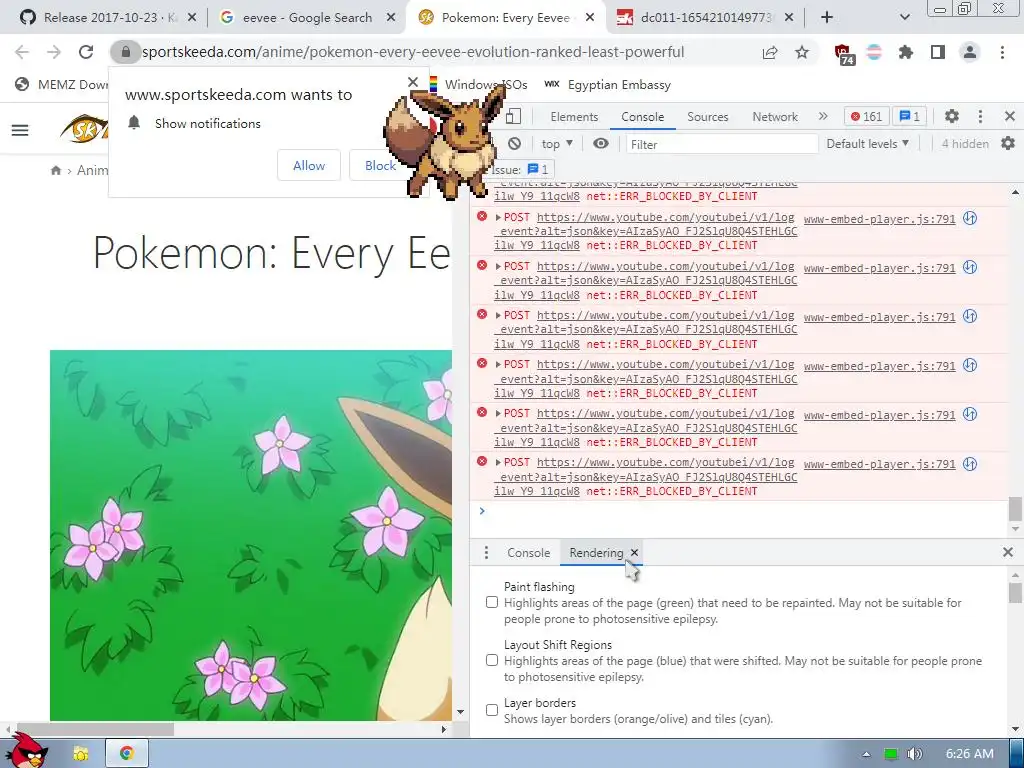Dismiss the notification permission popup
The height and width of the screenshot is (768, 1024).
pyautogui.click(x=413, y=82)
